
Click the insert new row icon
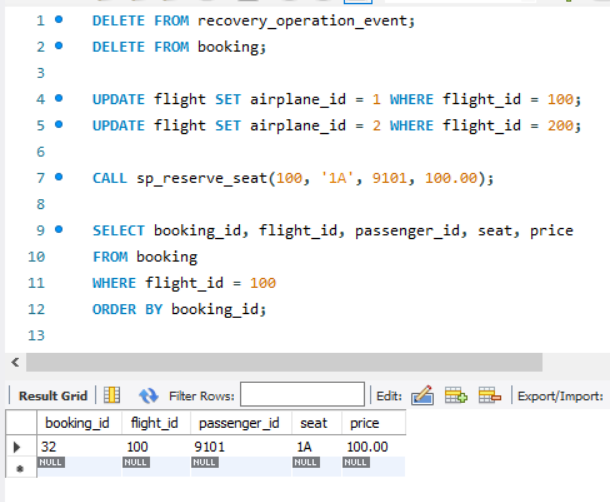coord(456,395)
